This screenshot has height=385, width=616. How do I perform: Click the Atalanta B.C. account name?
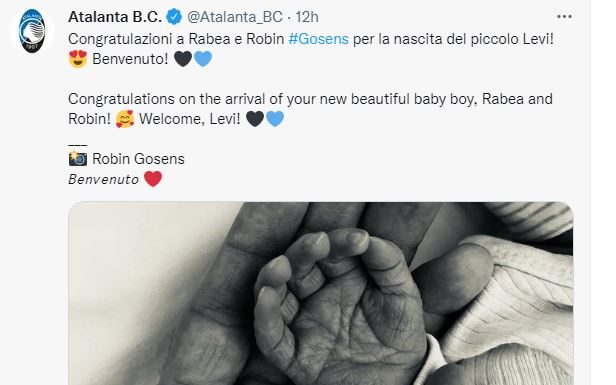coord(115,17)
